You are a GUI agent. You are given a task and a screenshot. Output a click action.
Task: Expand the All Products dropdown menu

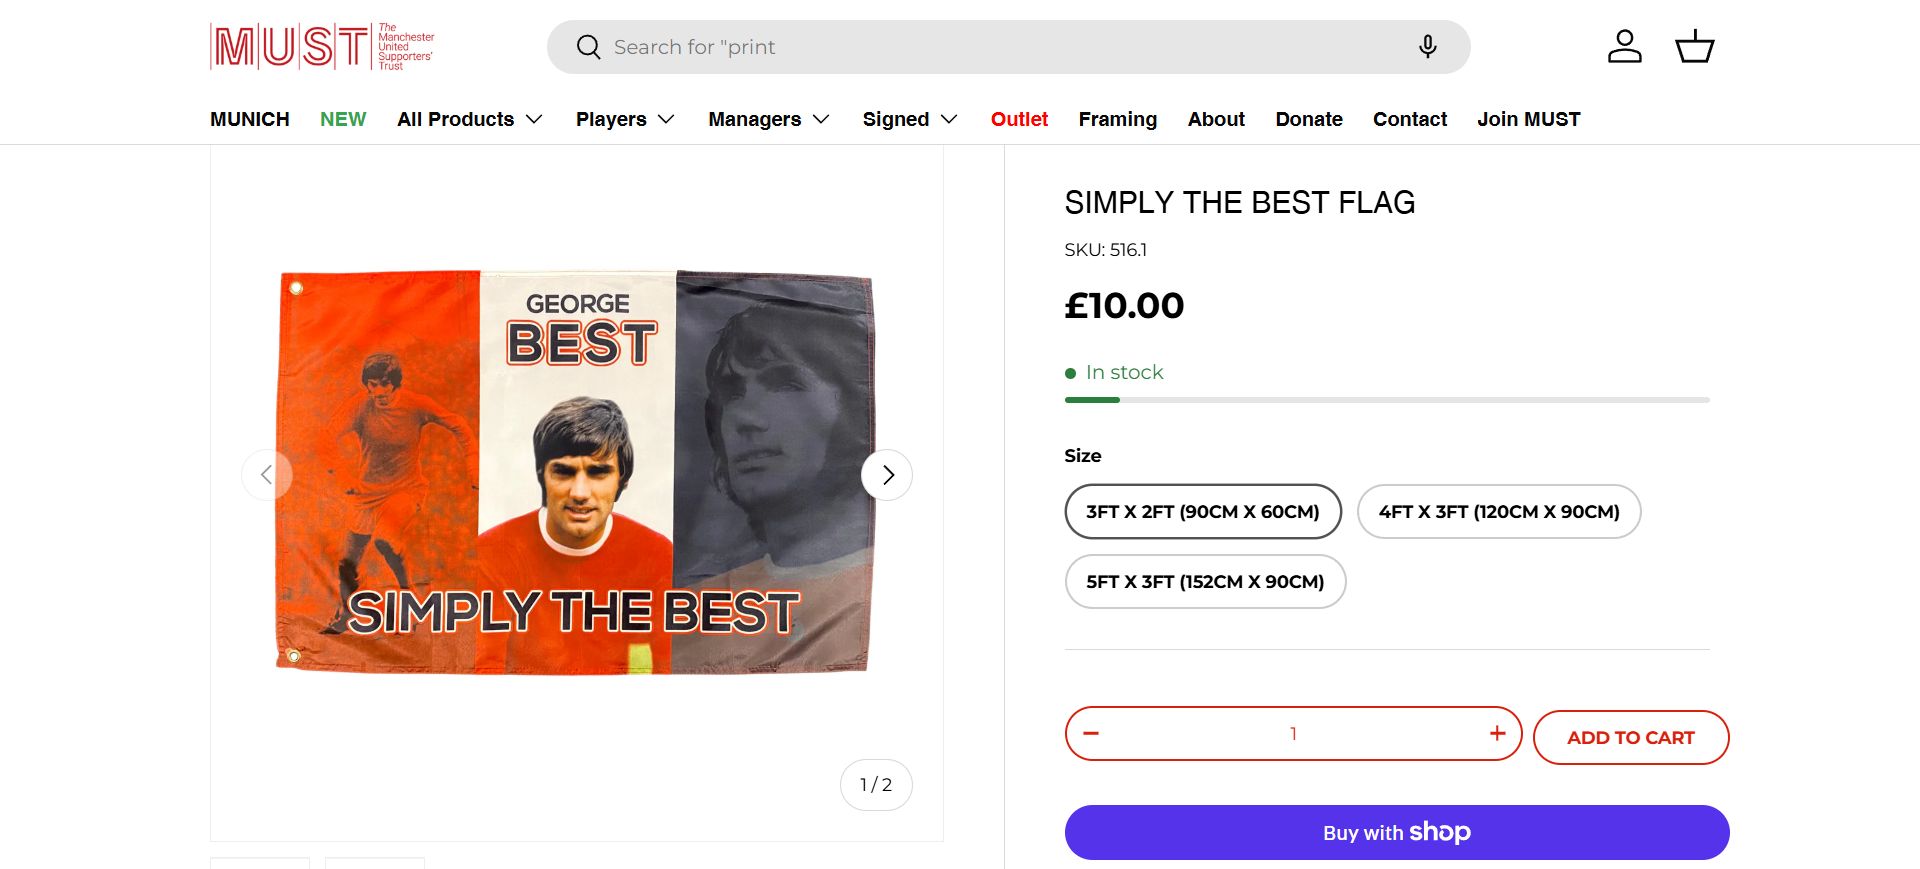[x=469, y=119]
